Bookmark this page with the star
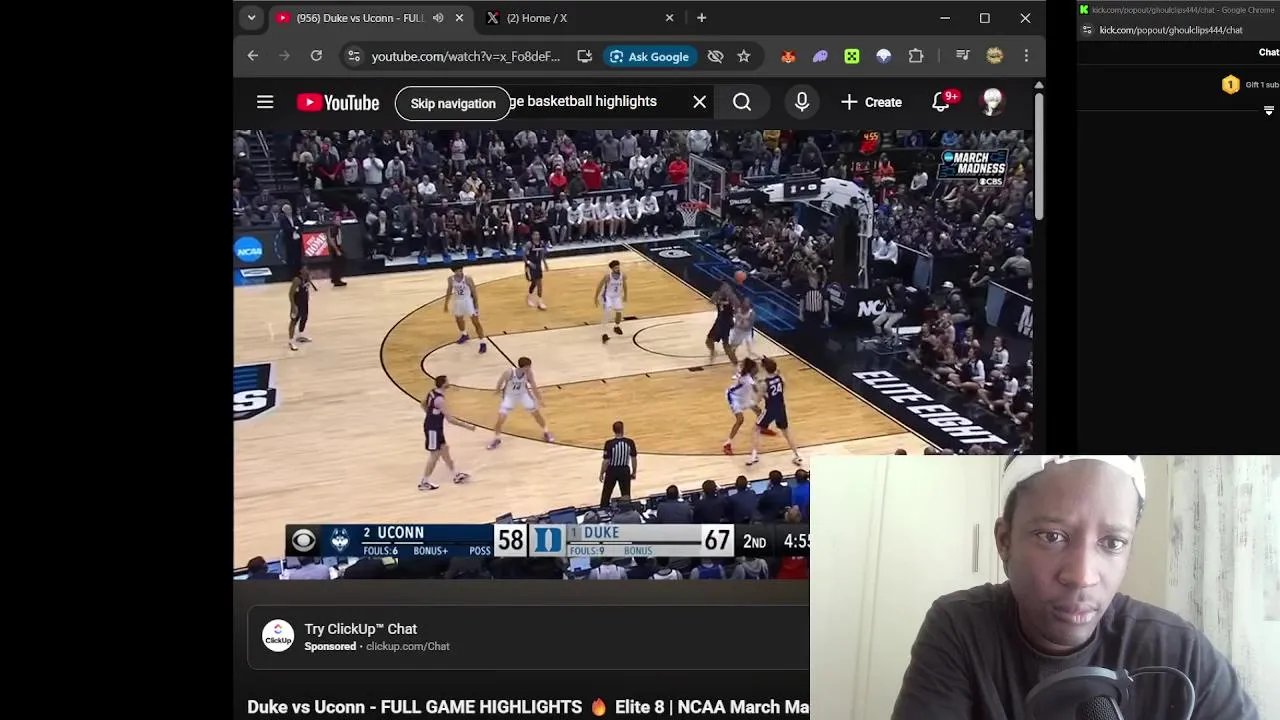Image resolution: width=1280 pixels, height=720 pixels. coord(744,56)
